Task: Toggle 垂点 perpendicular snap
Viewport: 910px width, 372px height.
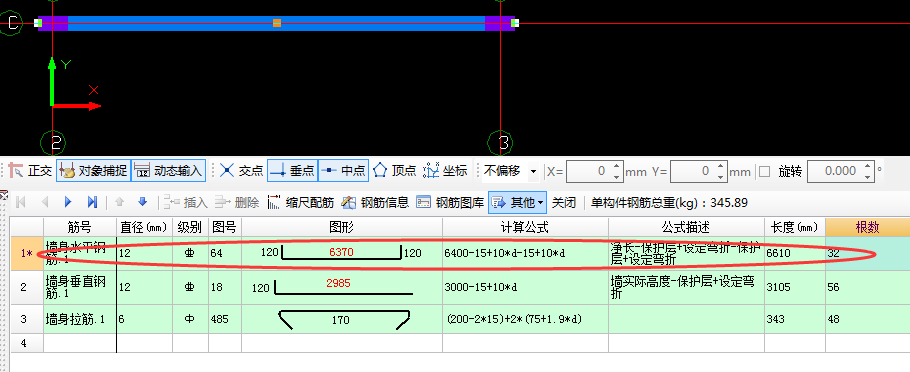Action: coord(292,171)
